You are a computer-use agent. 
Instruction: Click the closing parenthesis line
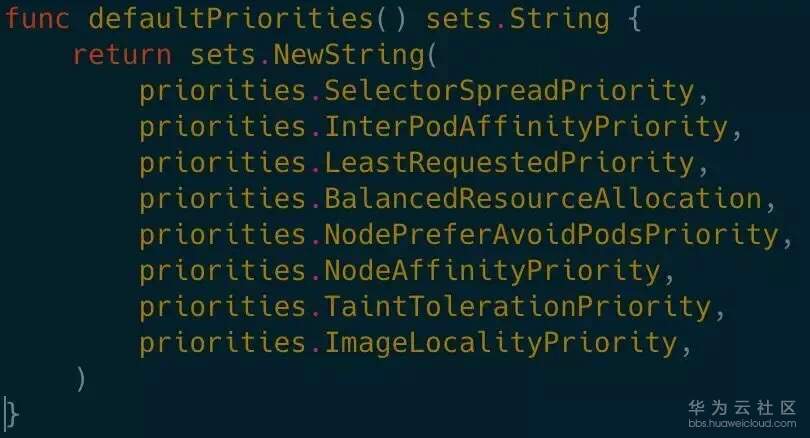click(80, 379)
